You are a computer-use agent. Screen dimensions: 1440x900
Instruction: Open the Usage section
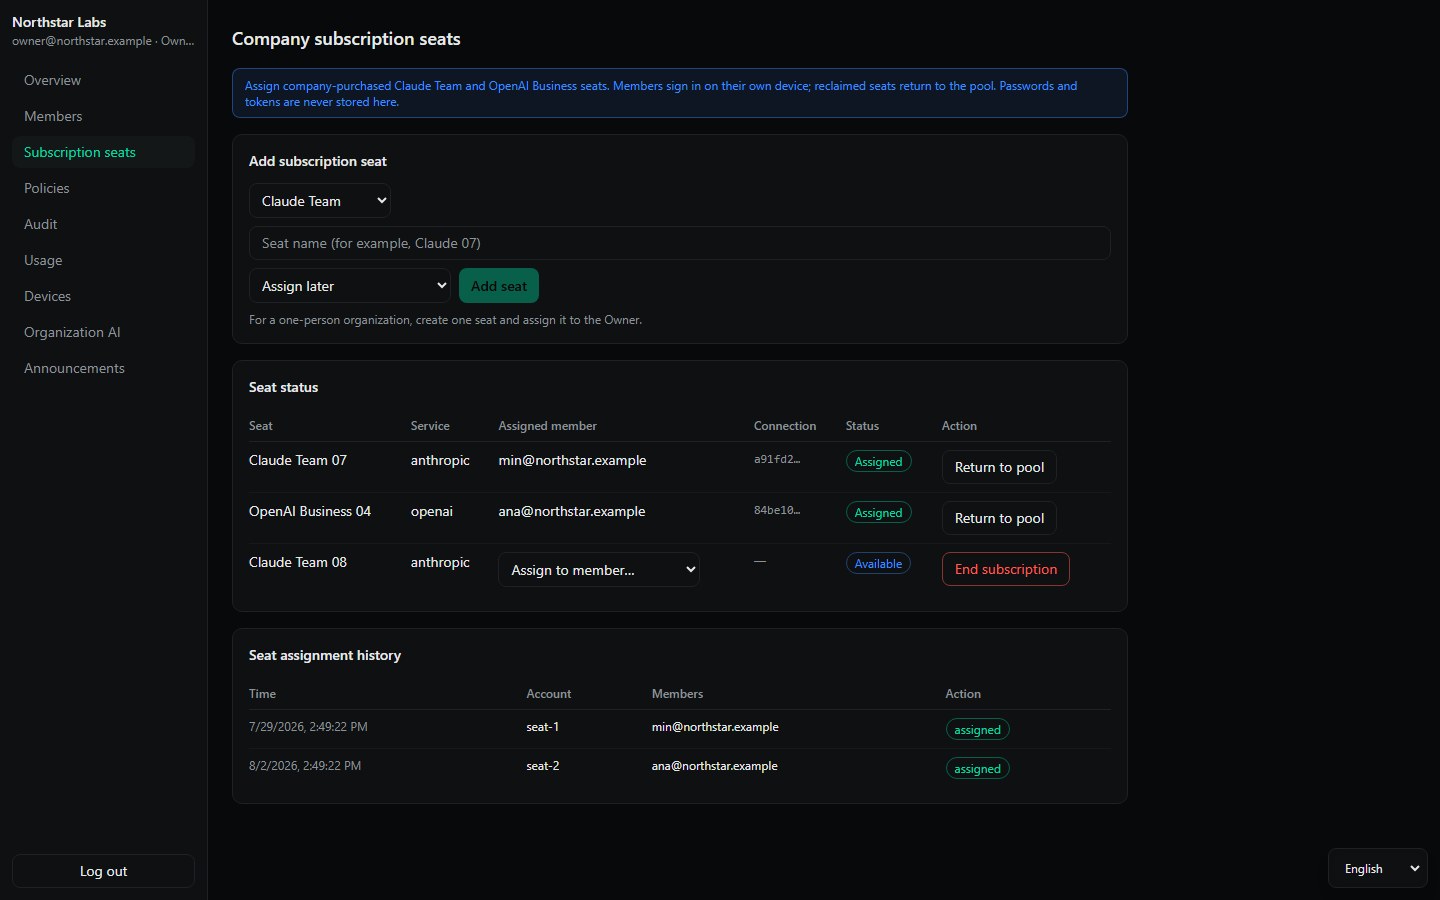[x=103, y=260]
